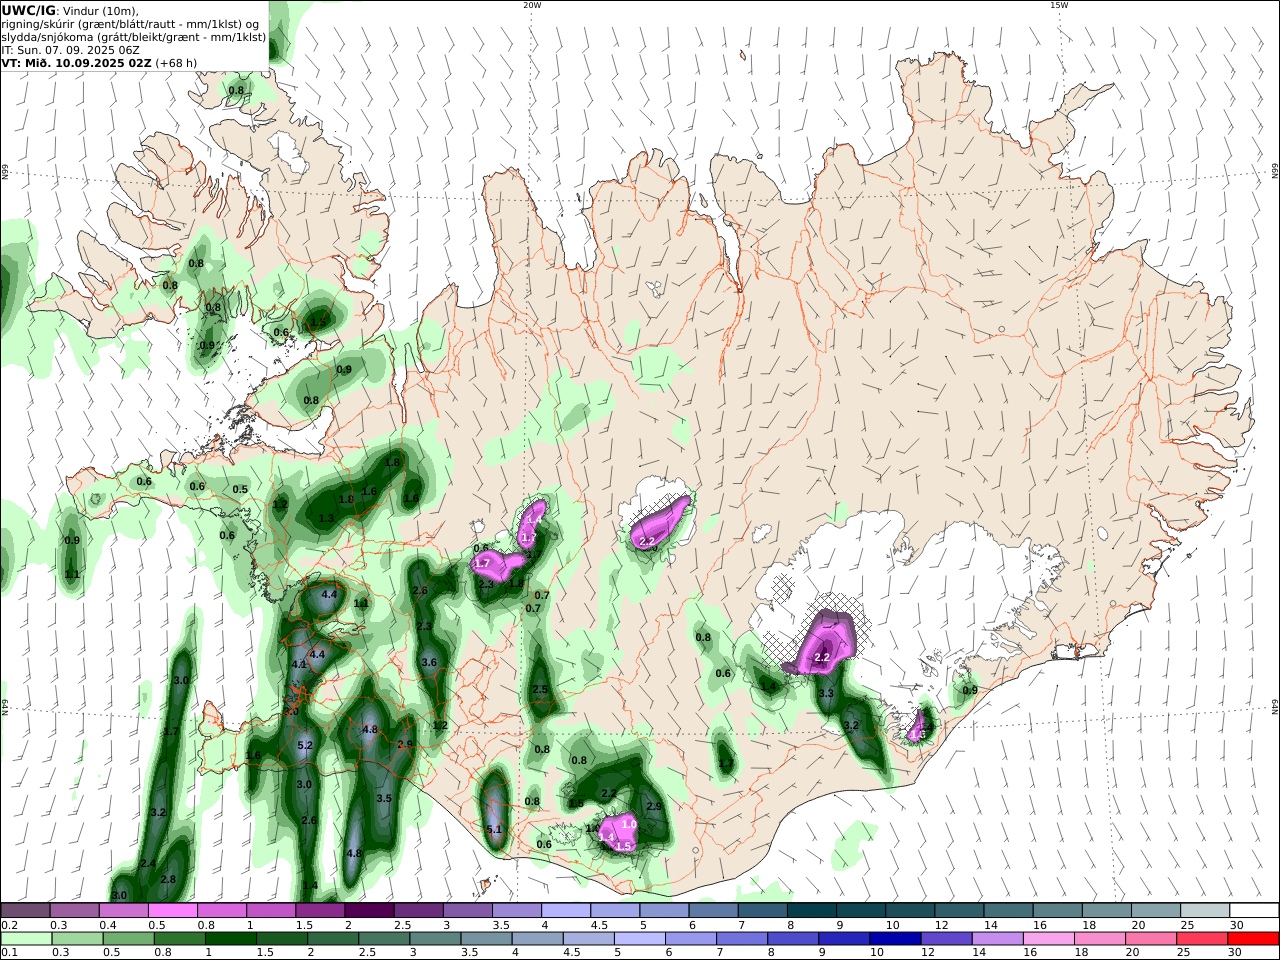Click the lightest green rain swatch between 0.1 and 0.3

tap(25, 938)
